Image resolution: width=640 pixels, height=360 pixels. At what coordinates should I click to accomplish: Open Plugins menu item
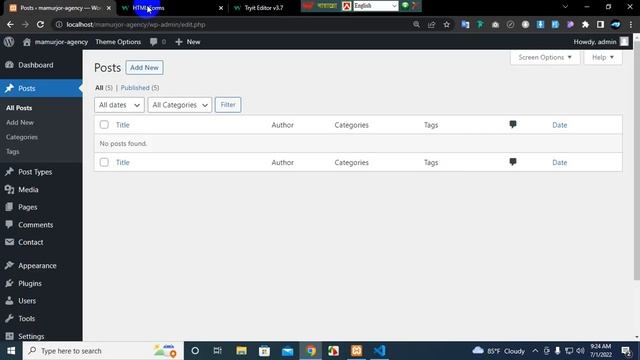(41, 283)
